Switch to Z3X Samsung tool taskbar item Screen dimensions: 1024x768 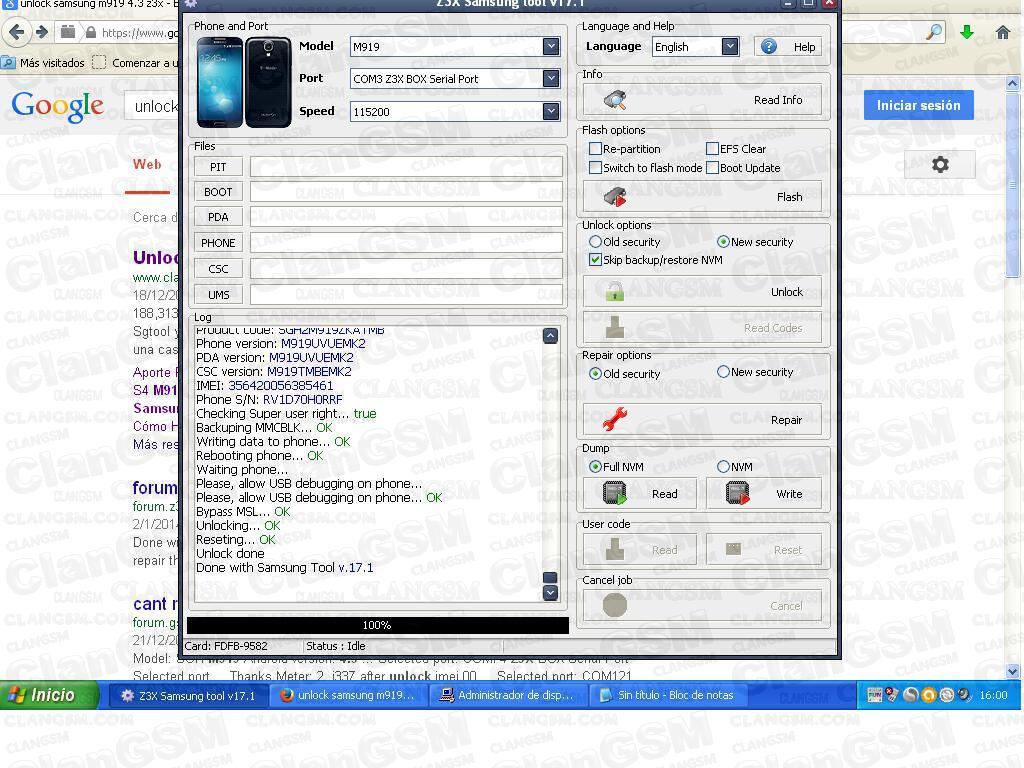[188, 696]
